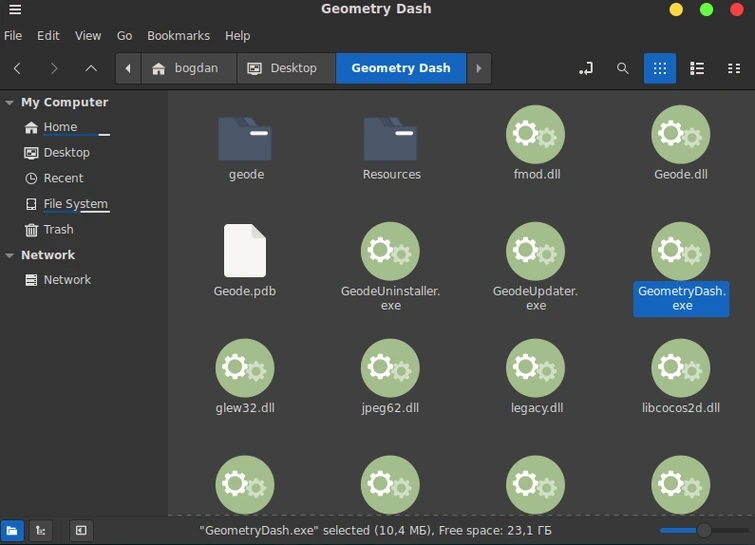755x545 pixels.
Task: Go back with the left arrow
Action: click(x=17, y=68)
